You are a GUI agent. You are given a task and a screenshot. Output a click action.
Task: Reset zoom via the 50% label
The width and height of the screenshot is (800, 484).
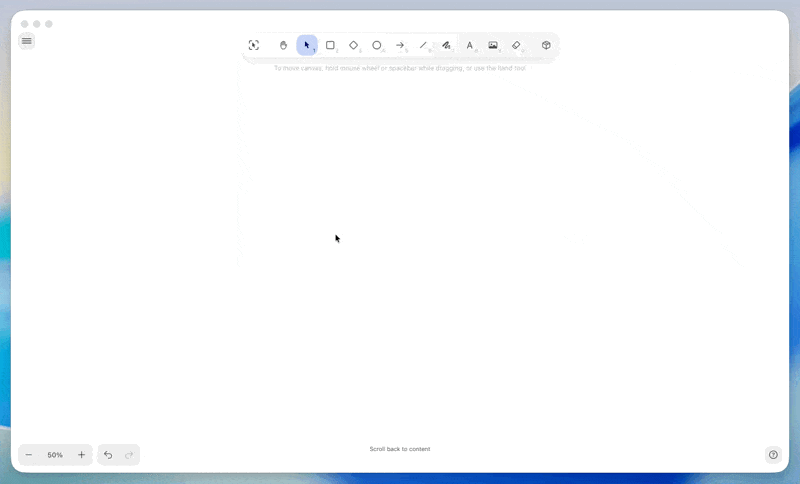click(x=55, y=455)
